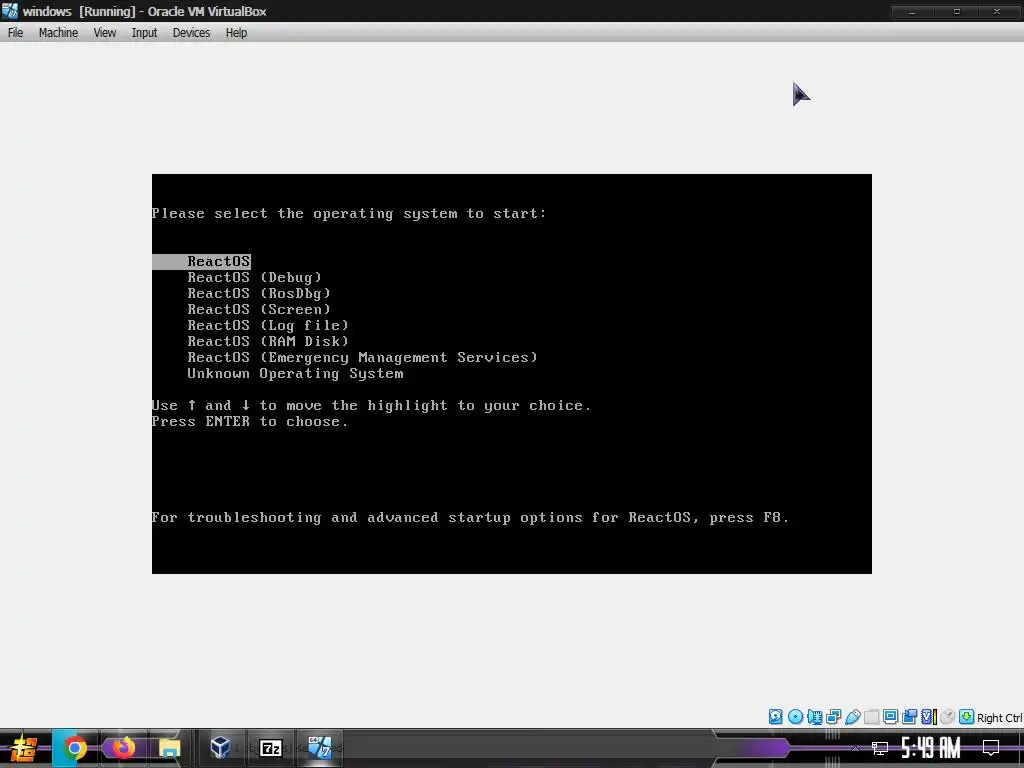Maximize the VirtualBox window
1024x768 pixels.
pyautogui.click(x=957, y=11)
